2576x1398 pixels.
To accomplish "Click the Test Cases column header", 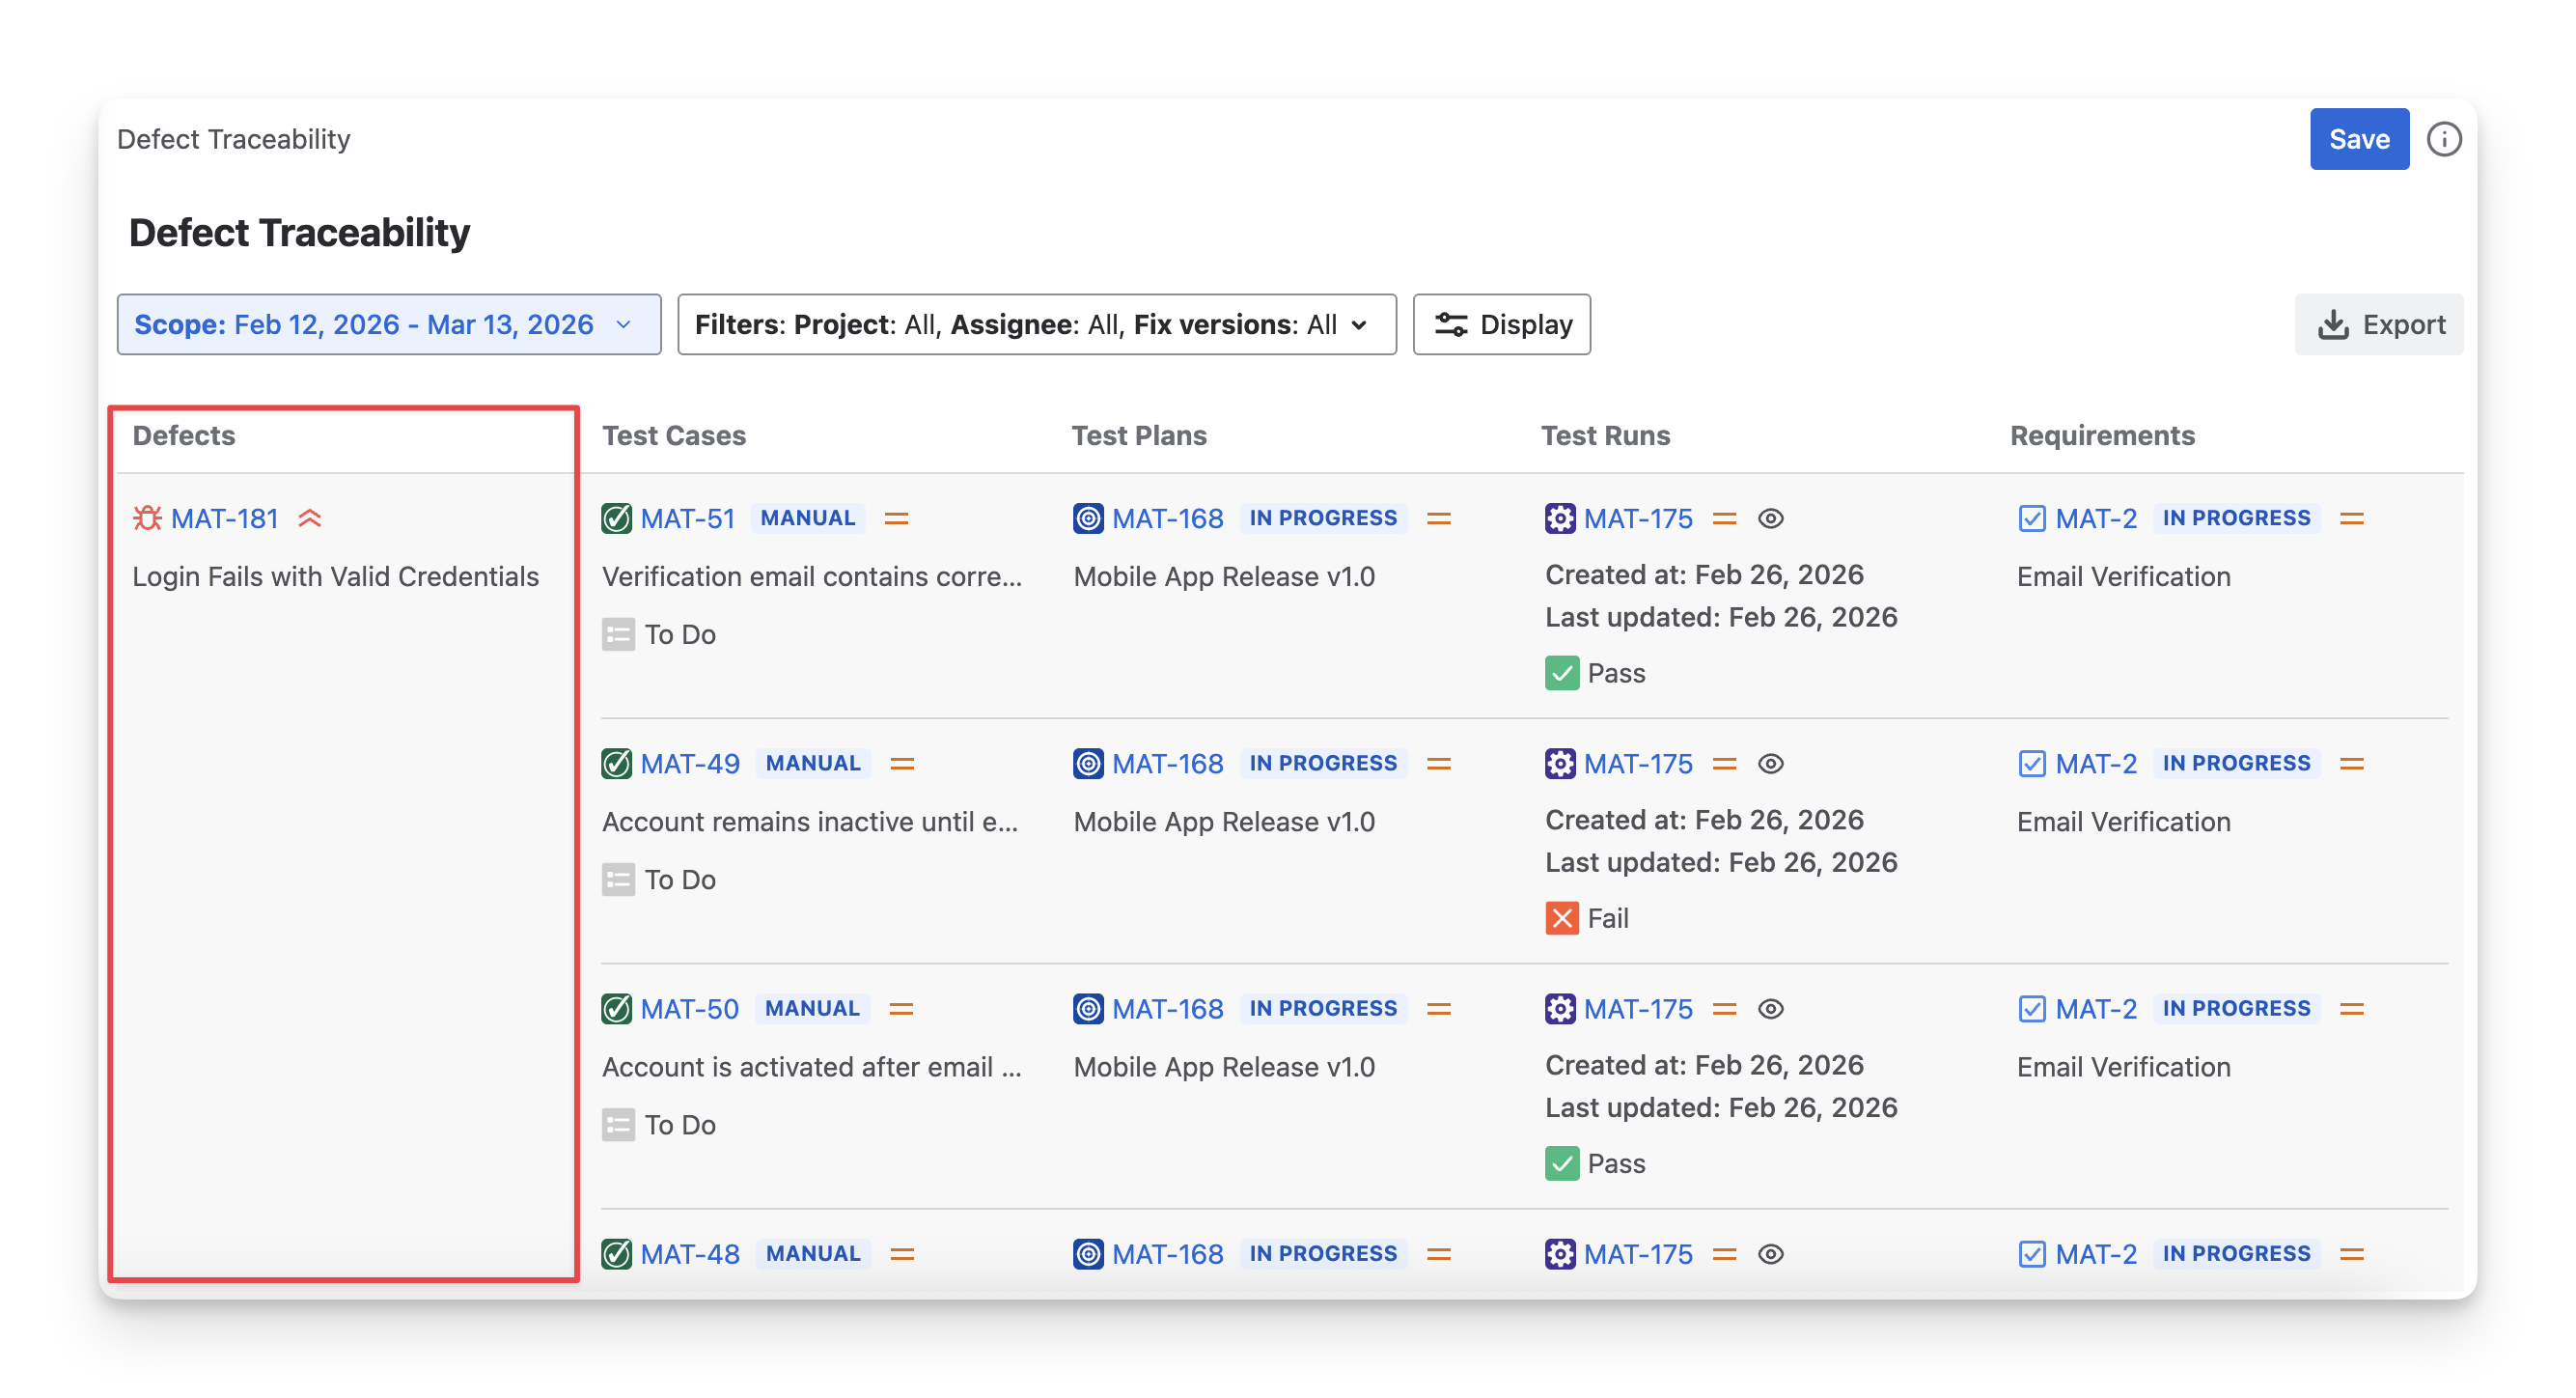I will click(x=673, y=435).
